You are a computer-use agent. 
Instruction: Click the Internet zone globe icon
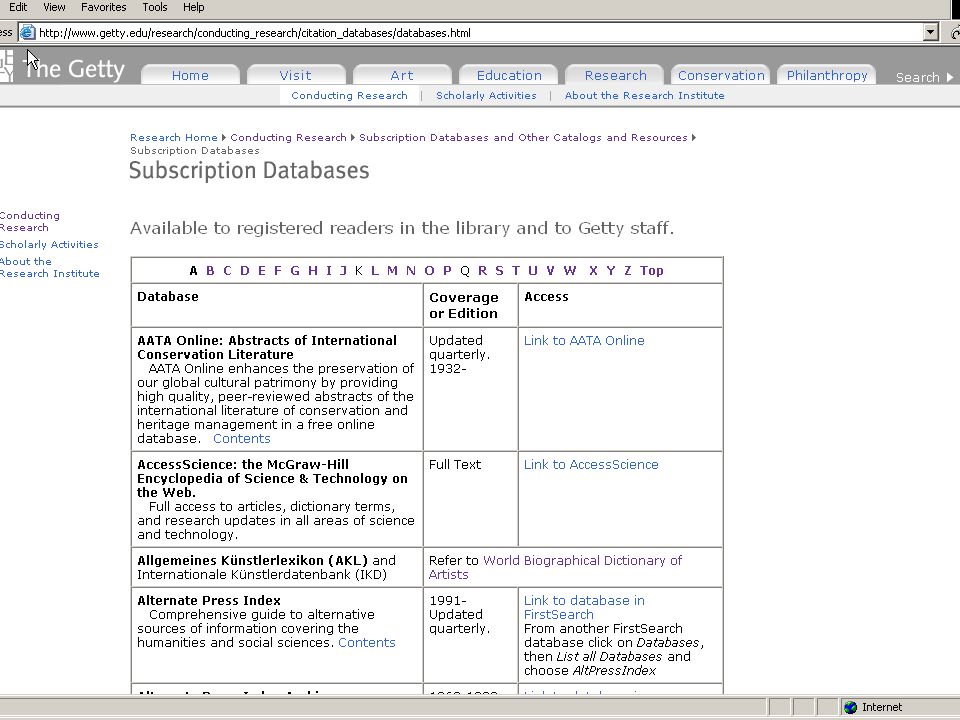pyautogui.click(x=850, y=707)
